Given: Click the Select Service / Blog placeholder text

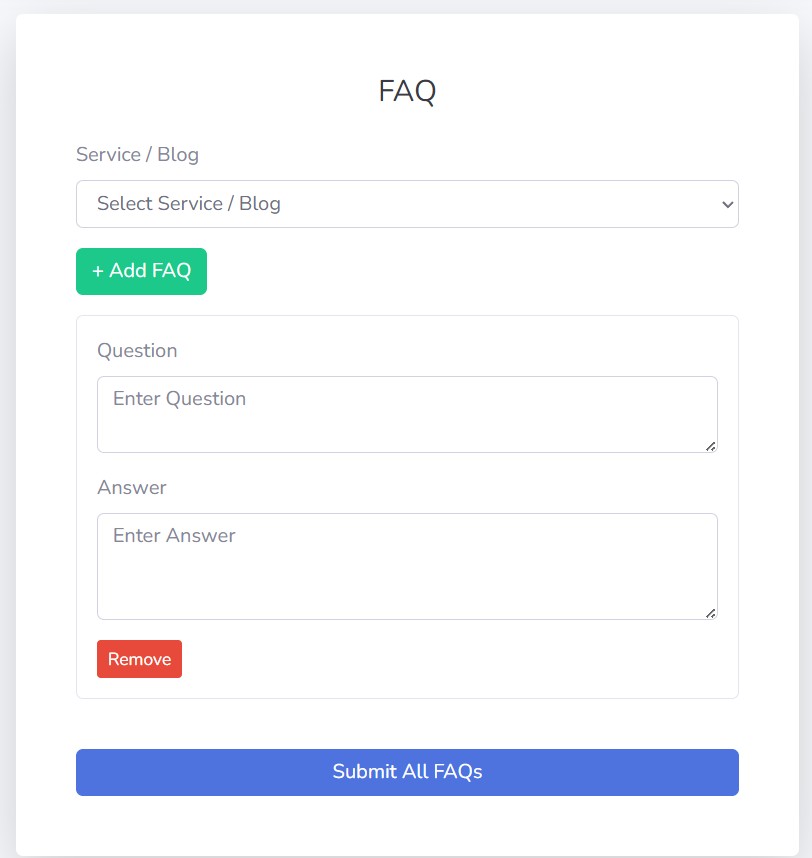Looking at the screenshot, I should (x=189, y=204).
